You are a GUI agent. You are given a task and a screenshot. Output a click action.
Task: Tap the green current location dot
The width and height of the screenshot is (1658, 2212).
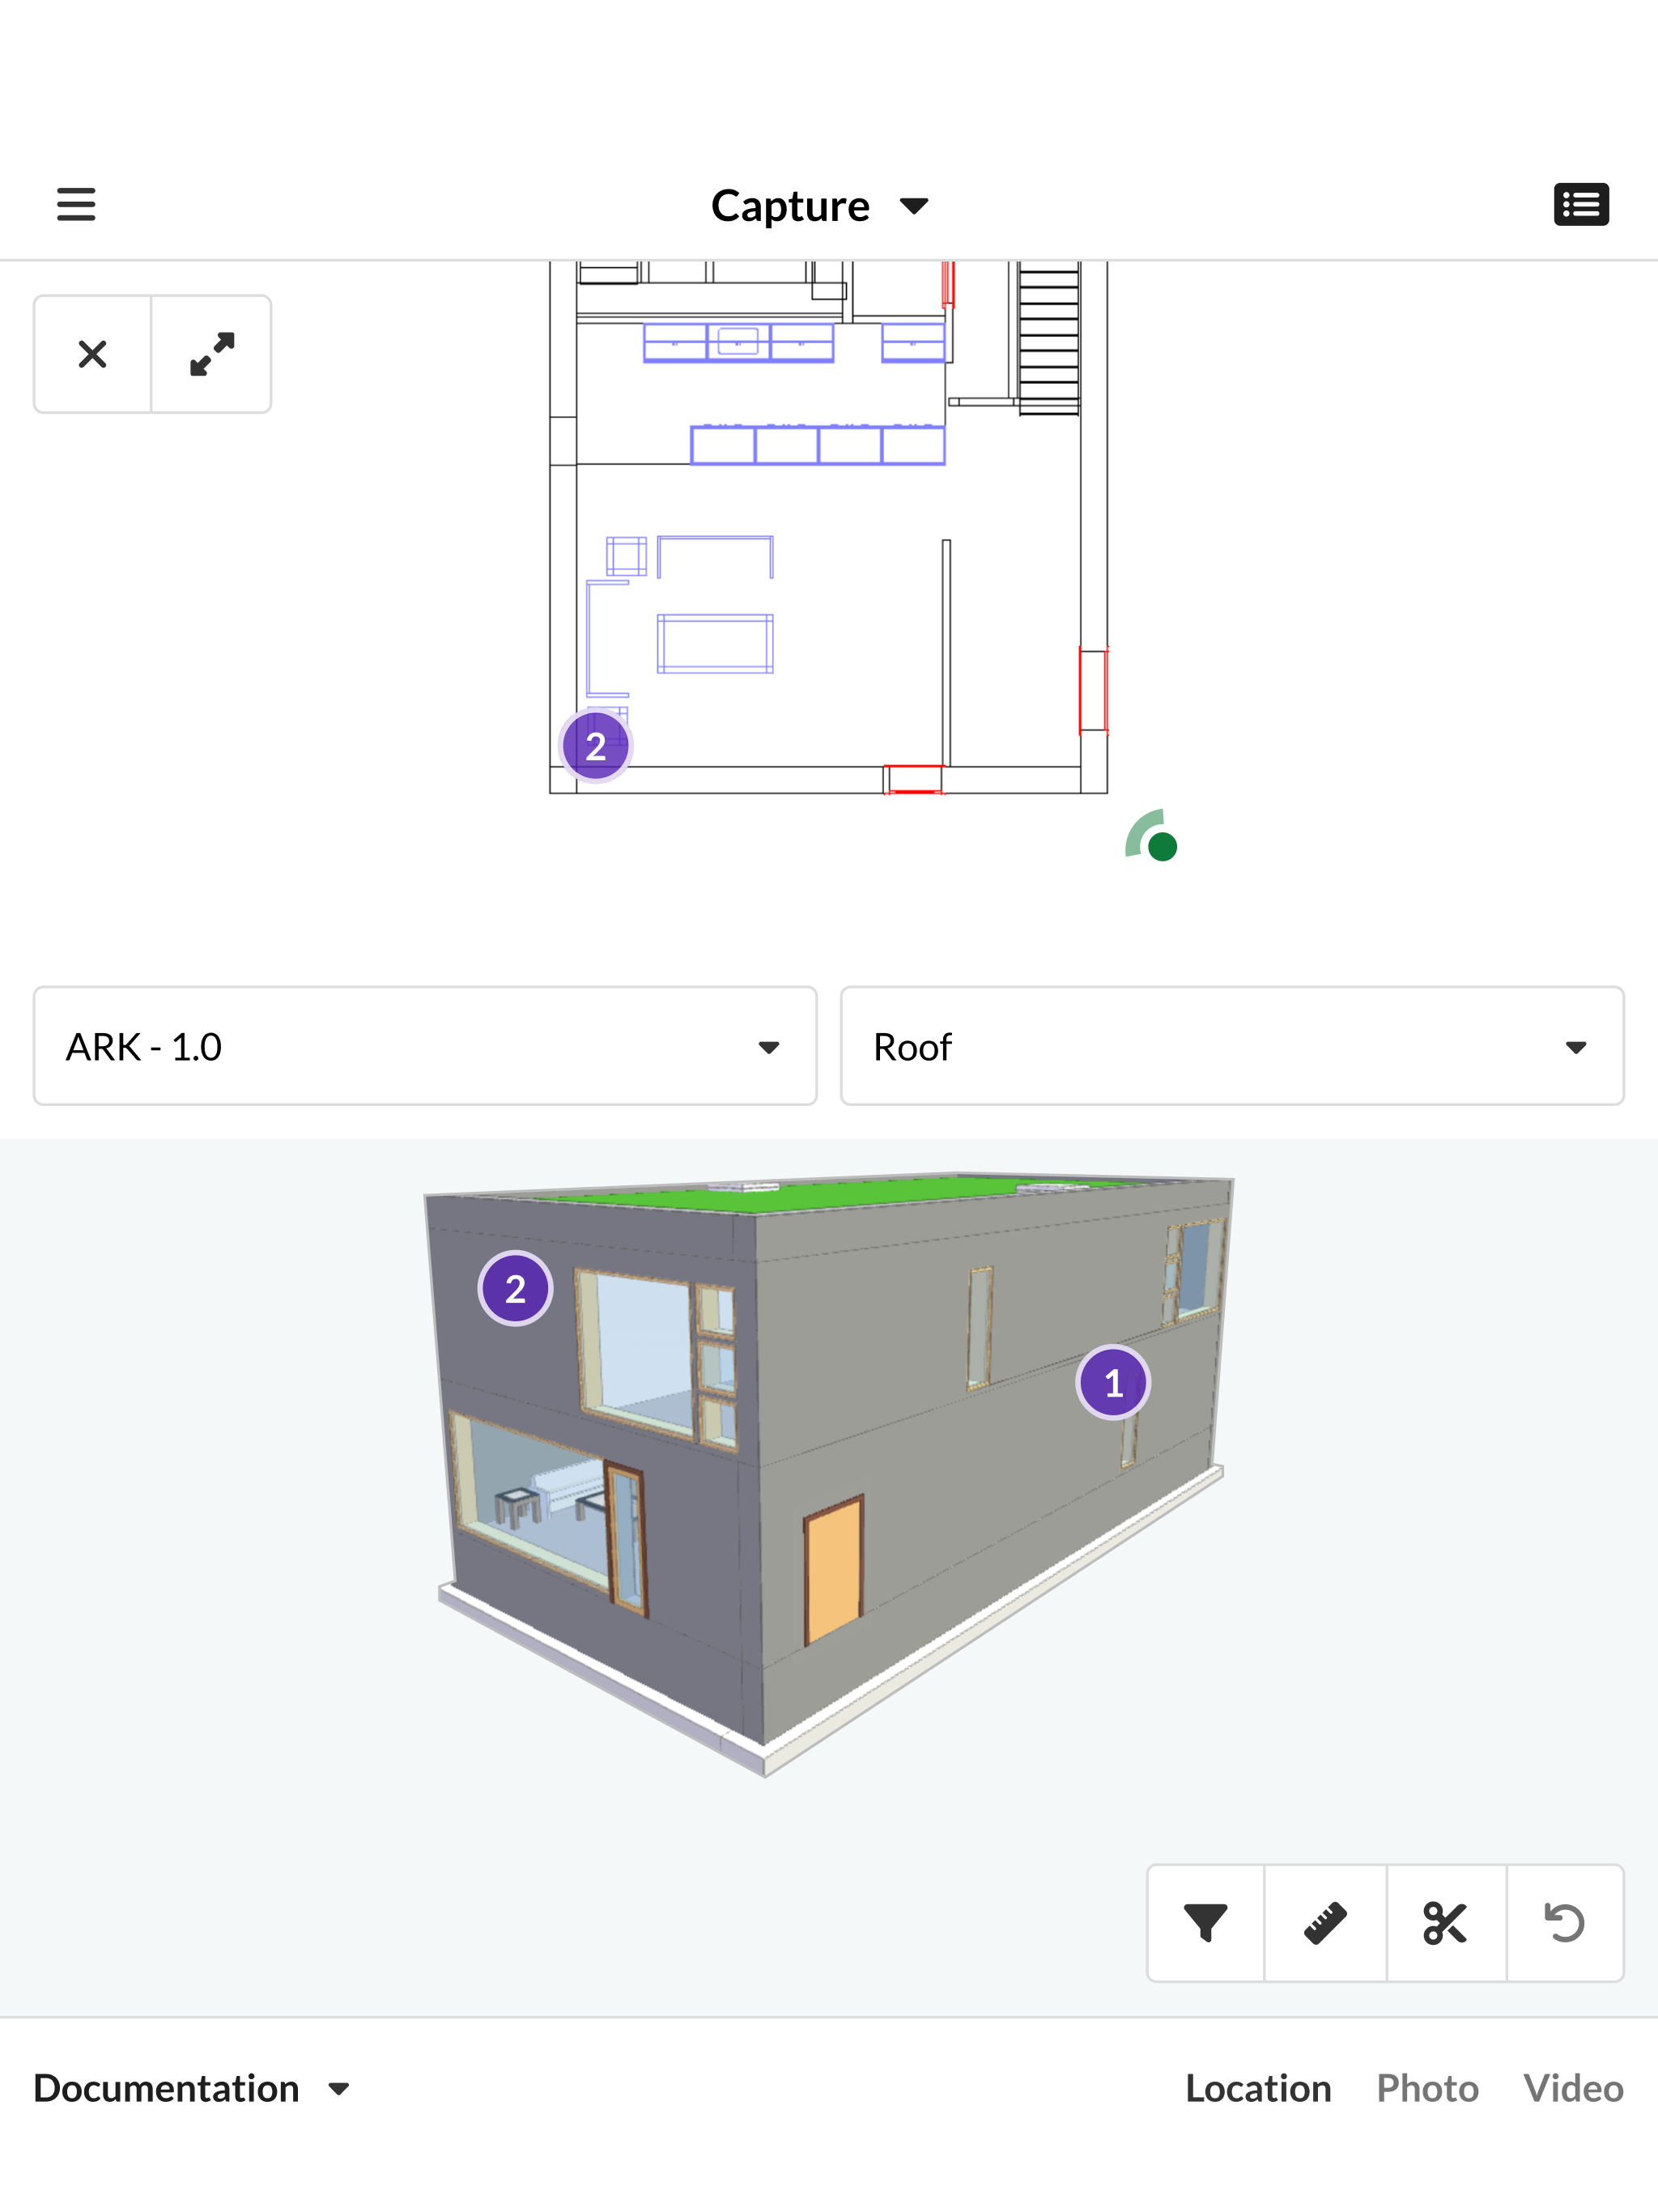[x=1162, y=847]
